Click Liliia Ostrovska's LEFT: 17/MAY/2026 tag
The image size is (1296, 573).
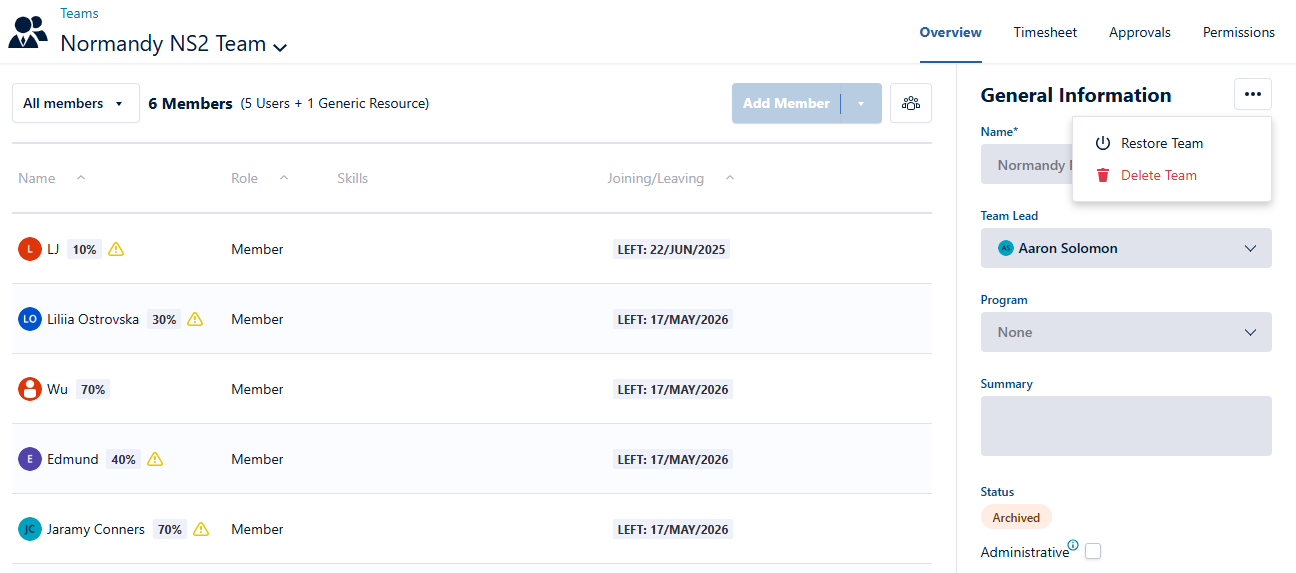pos(673,319)
